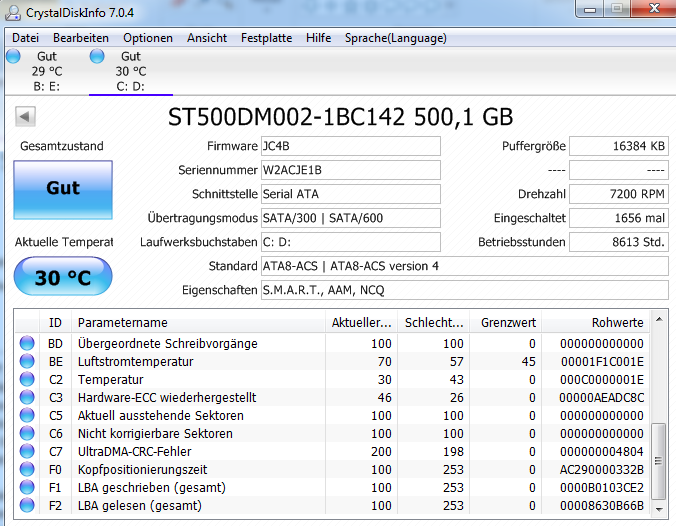The image size is (676, 526).
Task: Click the Schnittstelle field Serial ATA
Action: (x=351, y=194)
